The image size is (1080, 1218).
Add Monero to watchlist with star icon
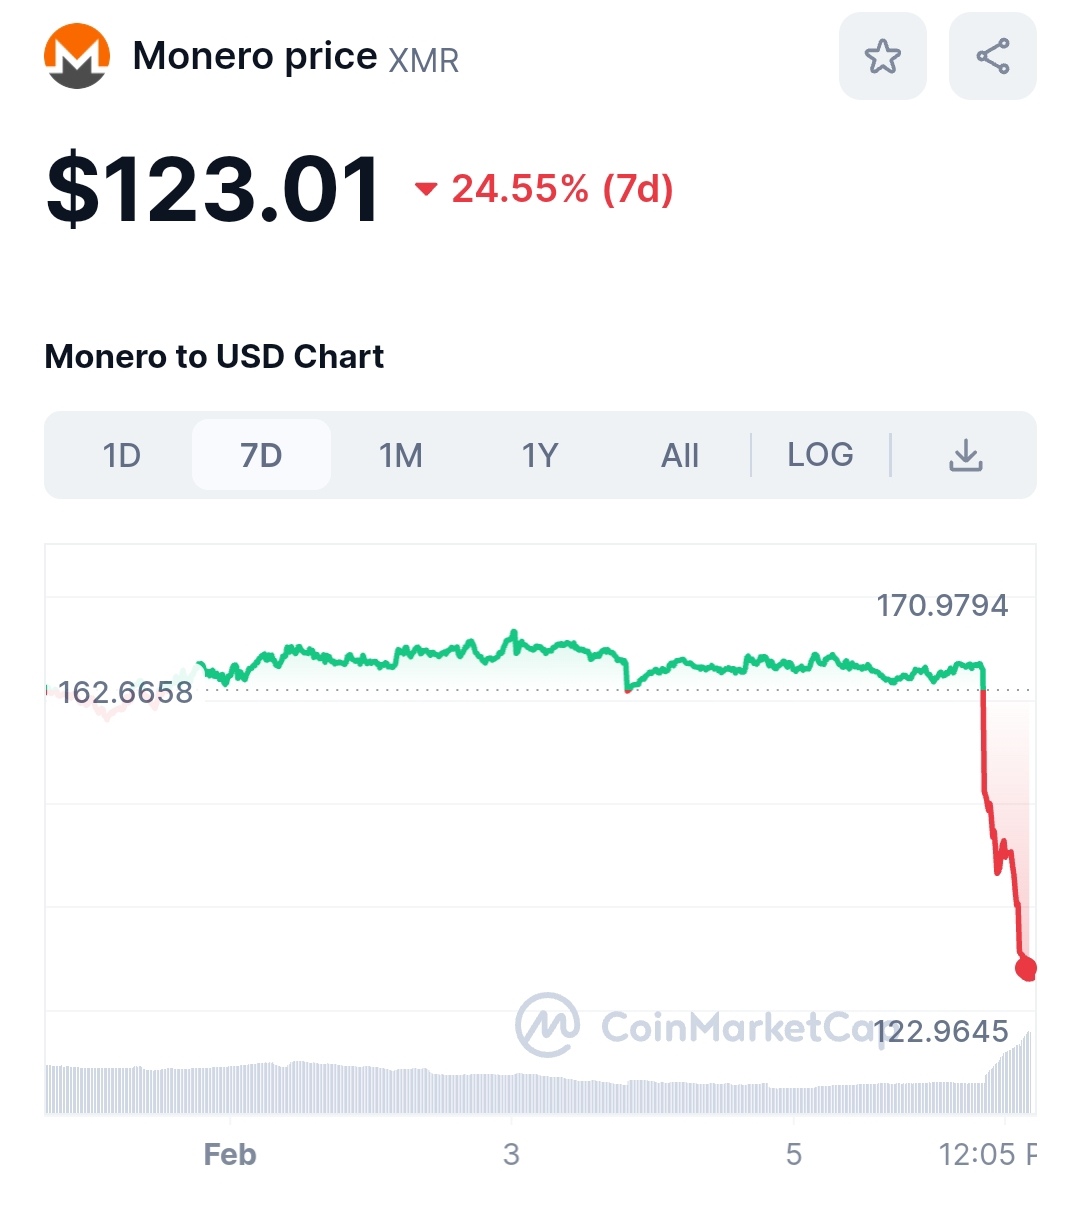point(883,56)
